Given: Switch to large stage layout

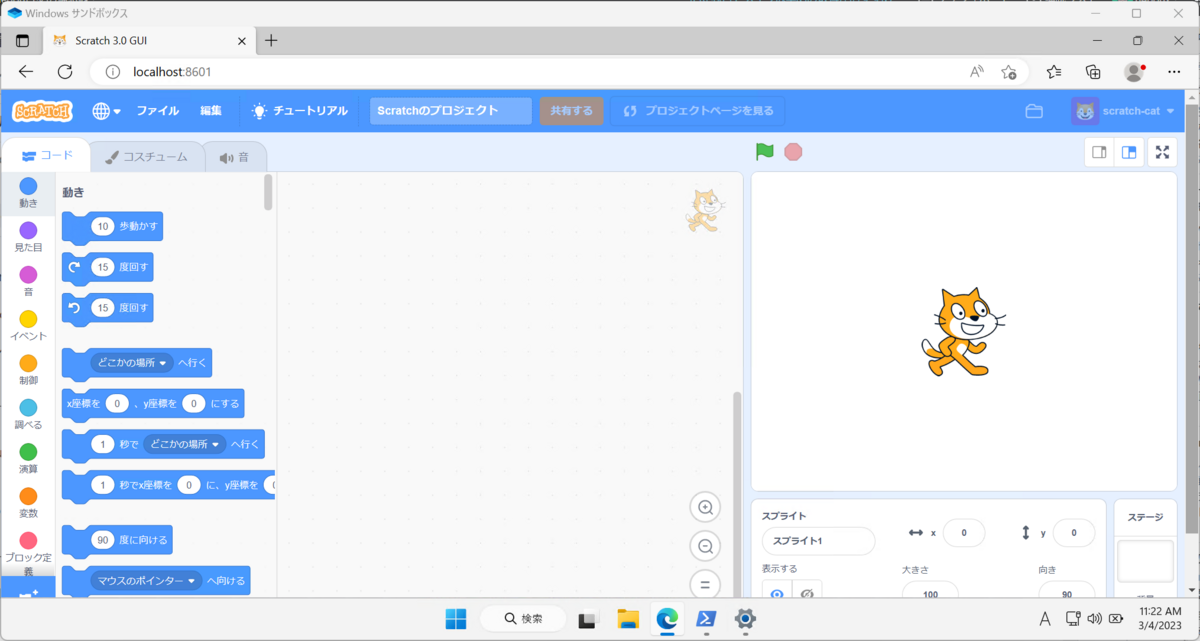Looking at the screenshot, I should [1129, 152].
